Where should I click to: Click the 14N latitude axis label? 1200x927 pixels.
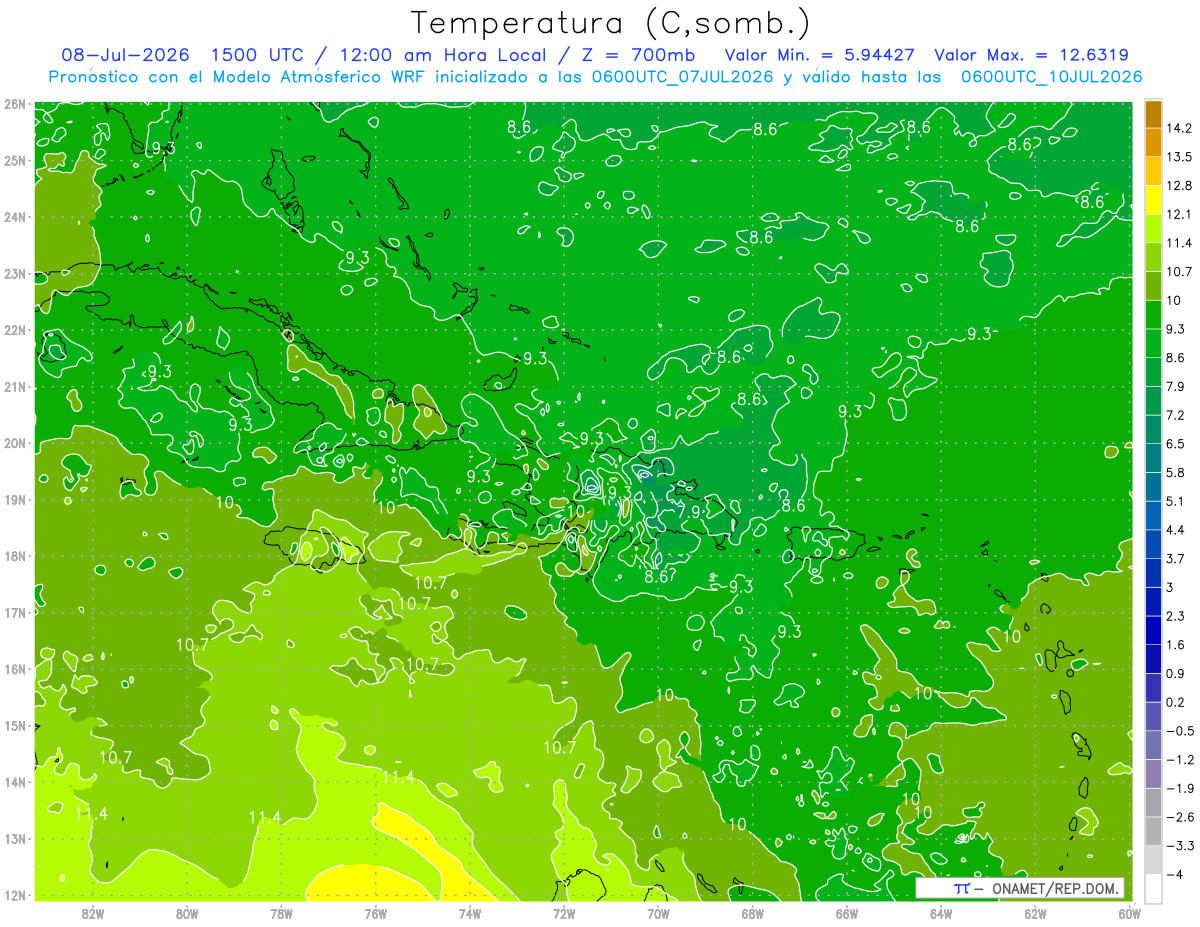click(14, 782)
